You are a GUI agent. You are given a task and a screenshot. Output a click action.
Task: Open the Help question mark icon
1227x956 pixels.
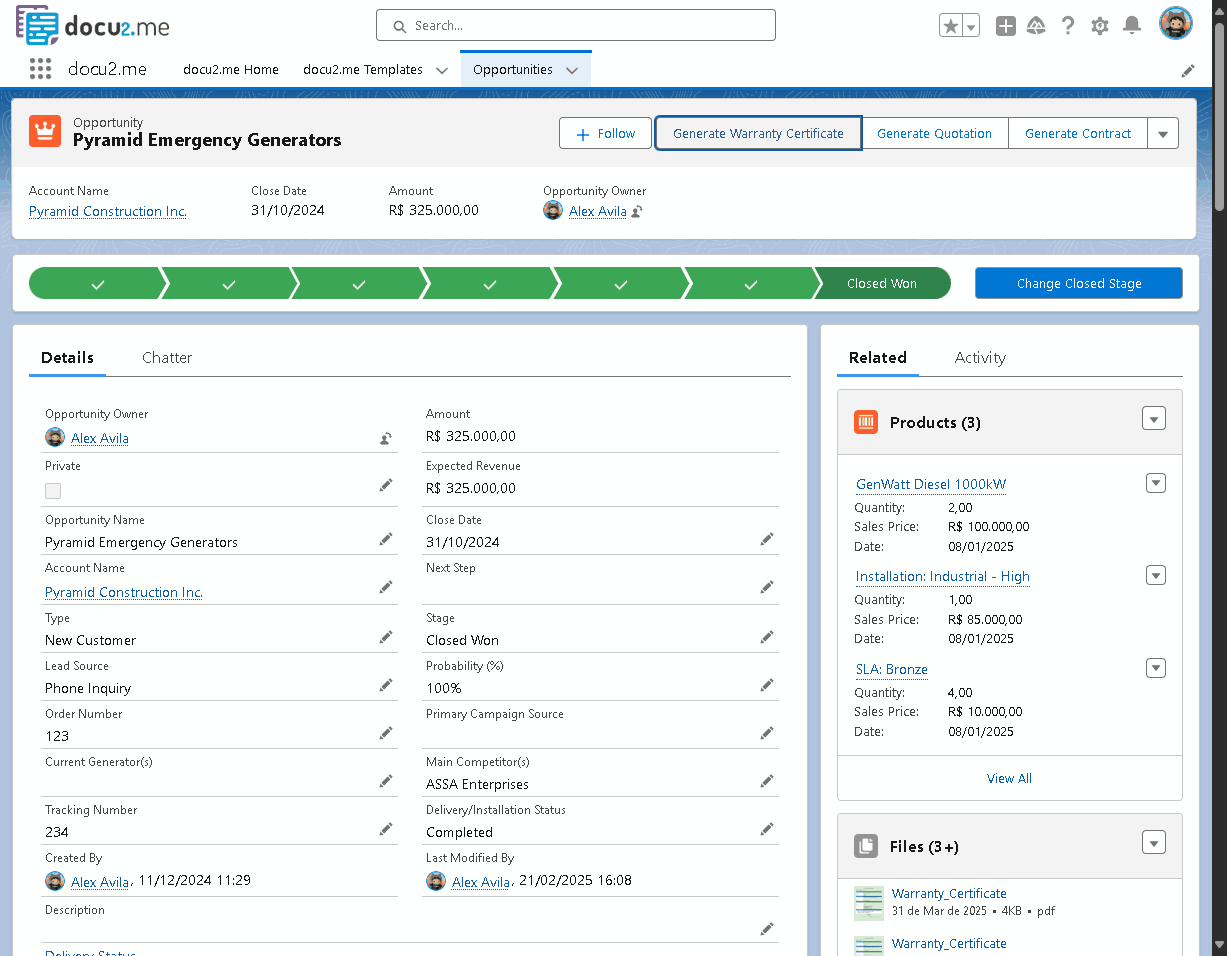pos(1068,27)
